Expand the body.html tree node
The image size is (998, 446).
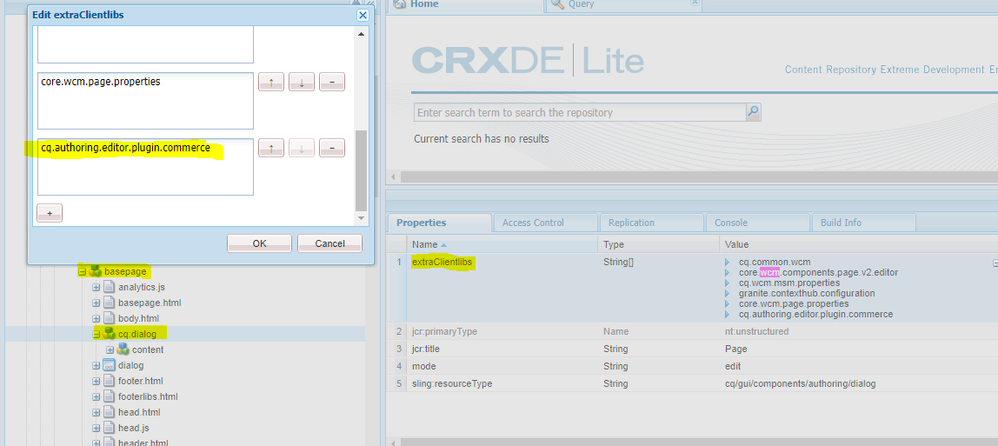coord(96,318)
